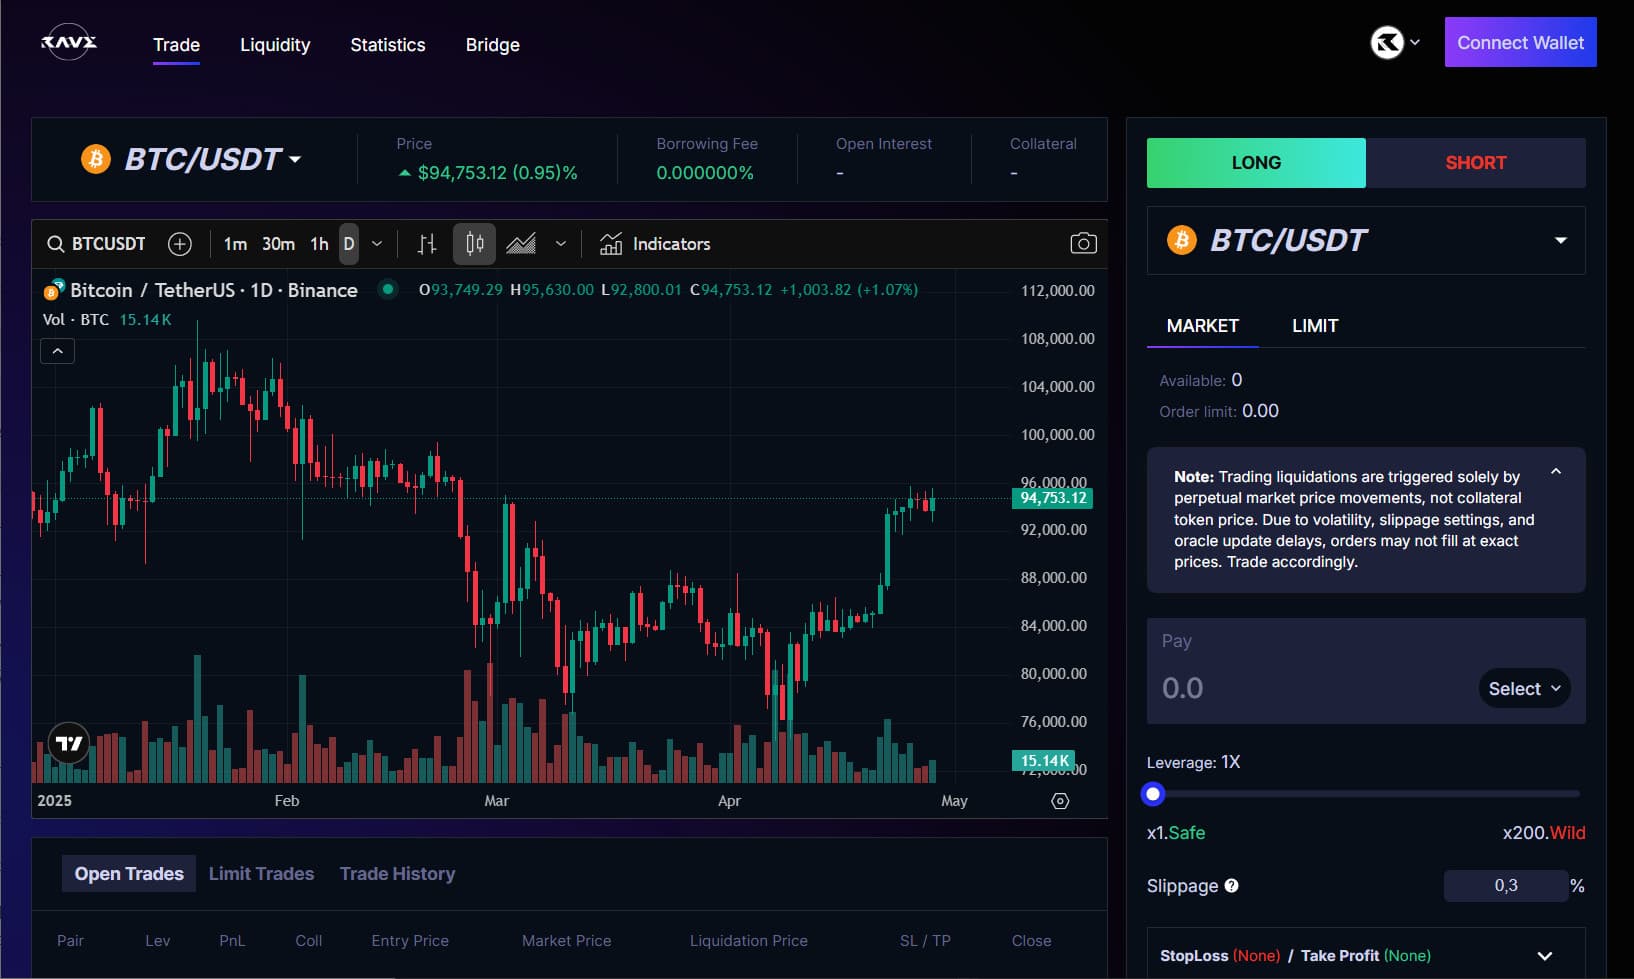Image resolution: width=1634 pixels, height=979 pixels.
Task: Collapse the OHLC legend arrow on chart
Action: pyautogui.click(x=57, y=351)
